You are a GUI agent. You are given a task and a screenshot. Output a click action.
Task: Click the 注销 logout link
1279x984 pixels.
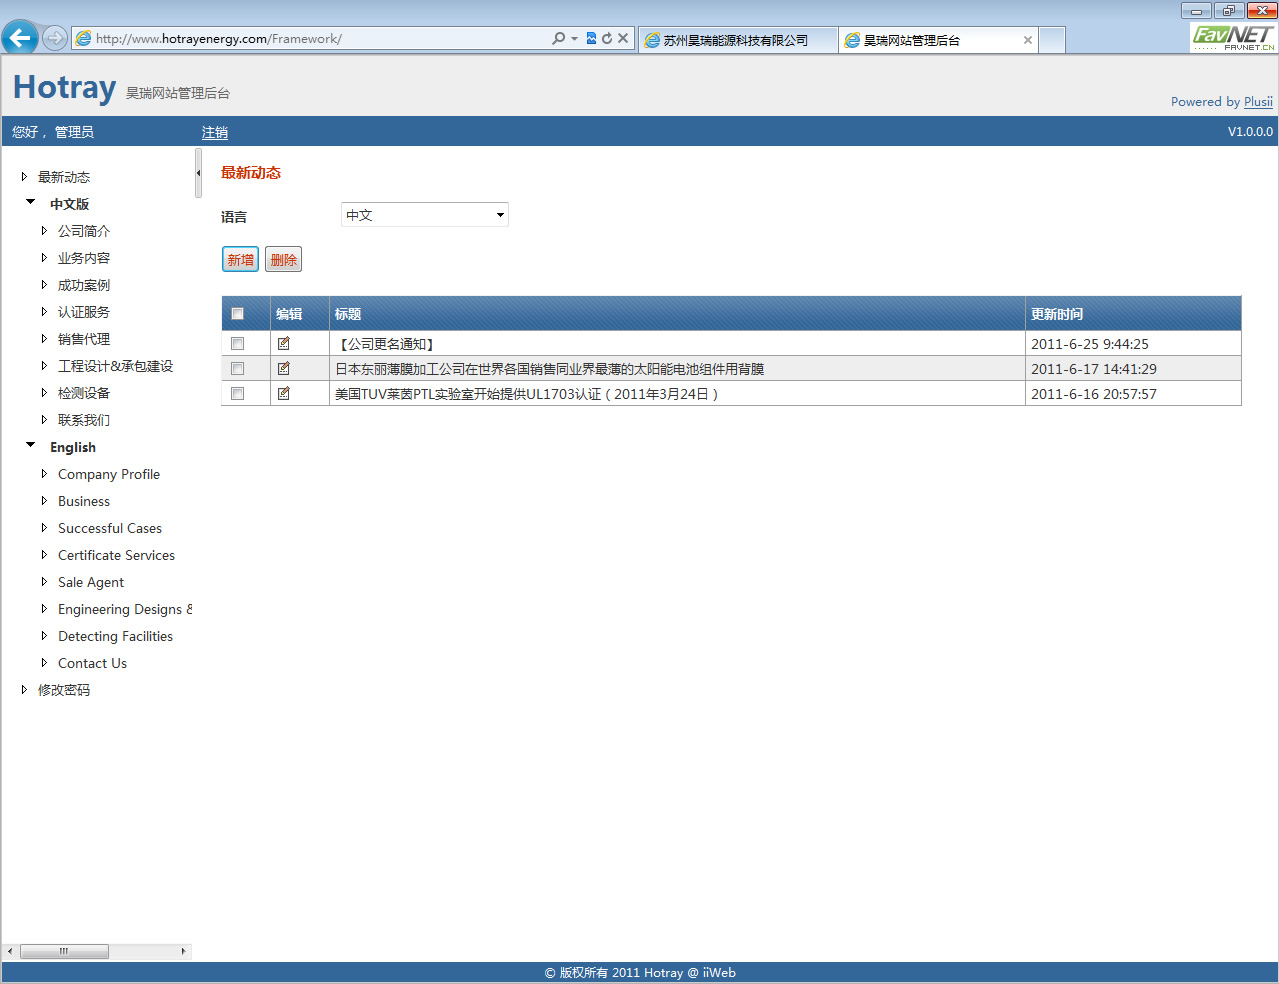tap(214, 132)
